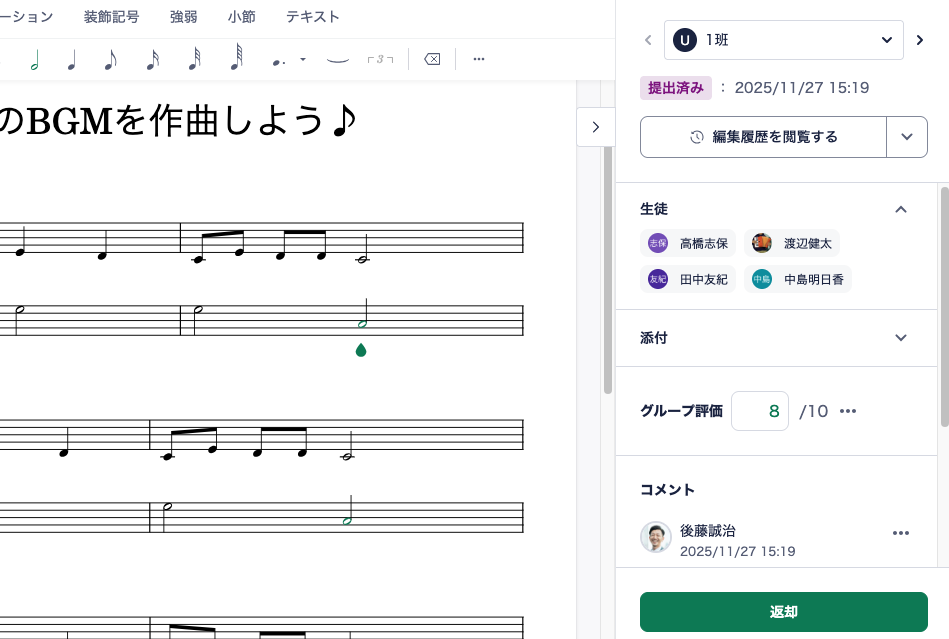
Task: Open the 強弱 dynamics menu
Action: point(184,16)
